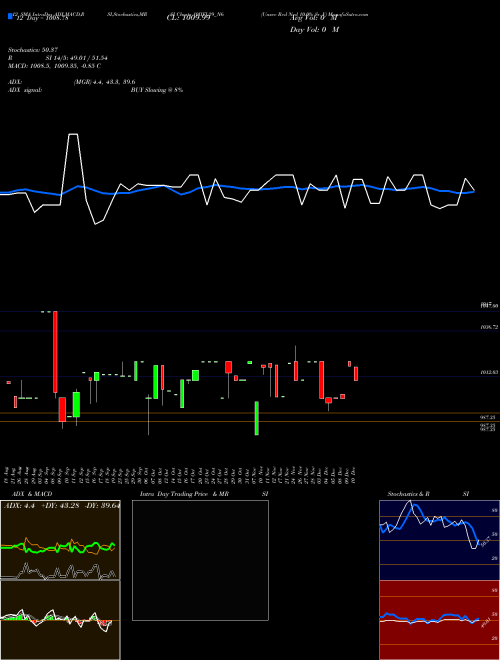Click the '(MGR) 4.4, 43.3, 39.6' ADX values
Screen dimensions: 500x660
[104, 82]
